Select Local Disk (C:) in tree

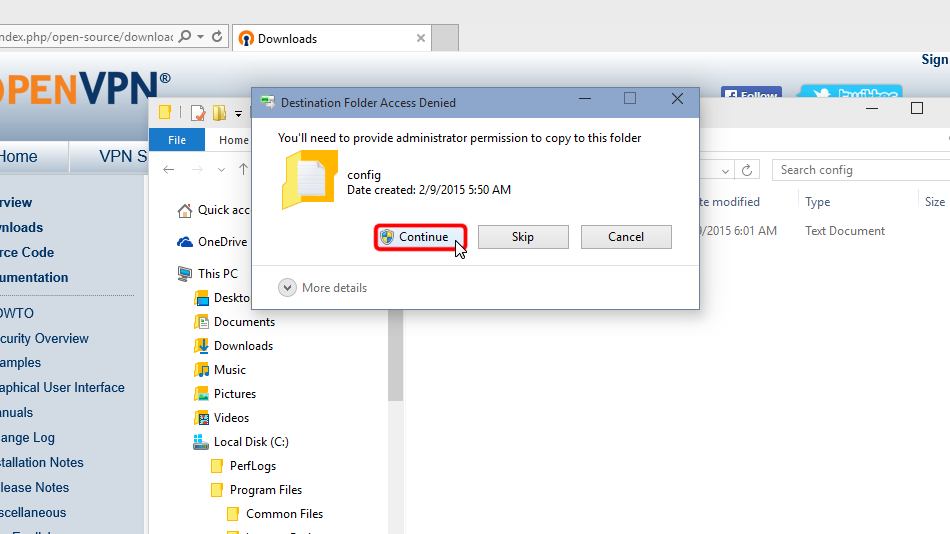pos(250,442)
